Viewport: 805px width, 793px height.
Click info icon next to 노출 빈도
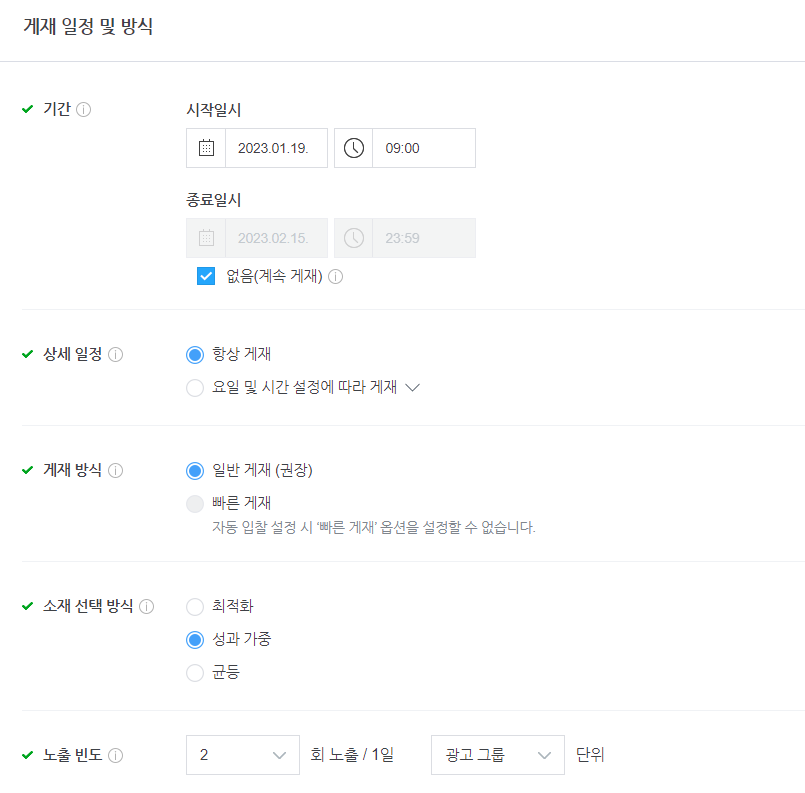click(116, 755)
